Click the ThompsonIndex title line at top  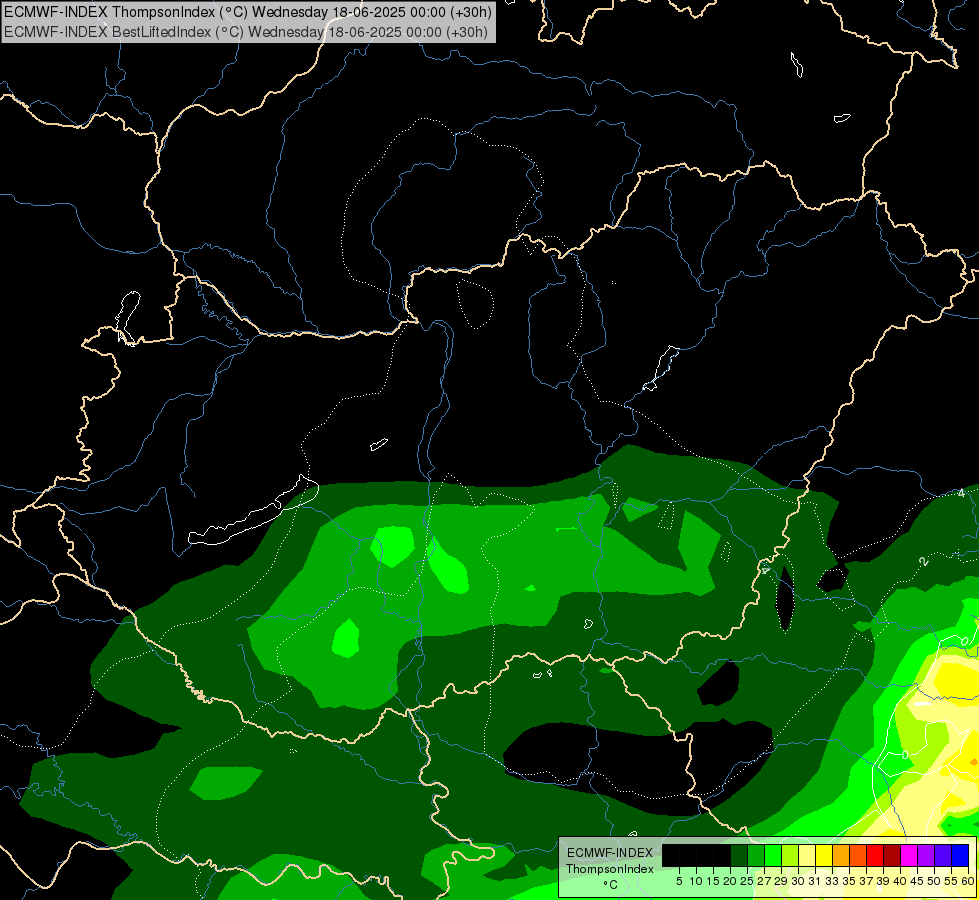248,11
